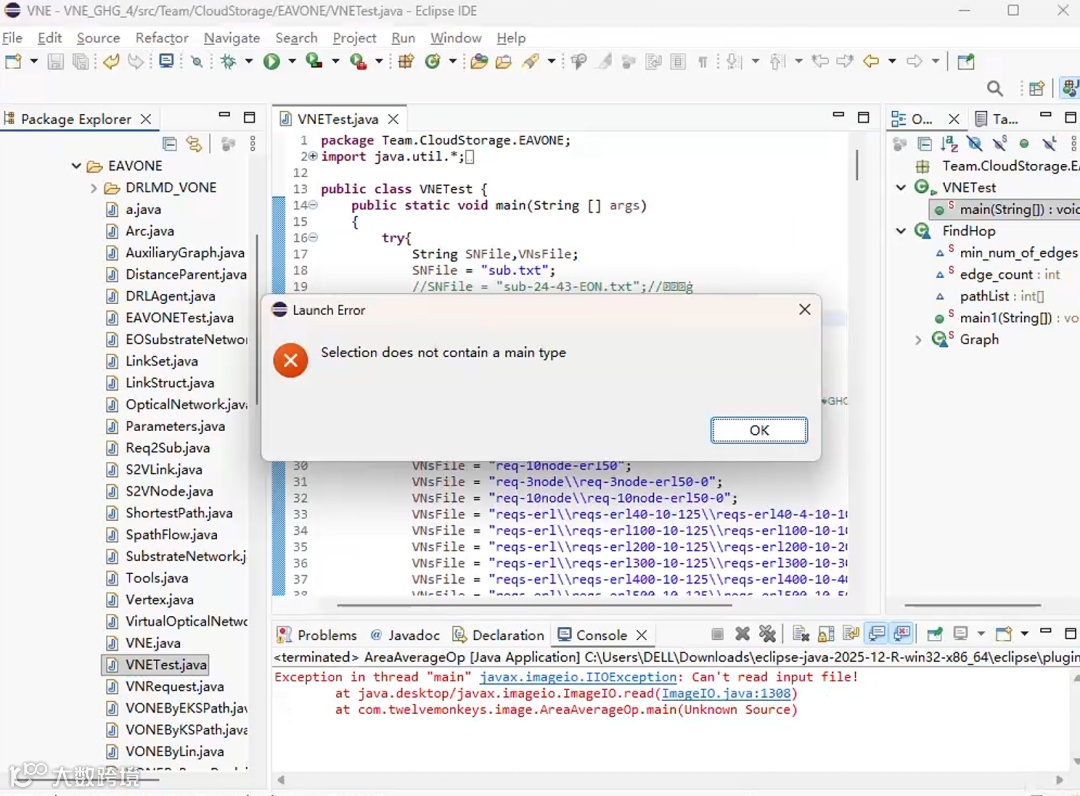Toggle Show Console on Standard Out
Image resolution: width=1080 pixels, height=796 pixels.
tap(876, 633)
